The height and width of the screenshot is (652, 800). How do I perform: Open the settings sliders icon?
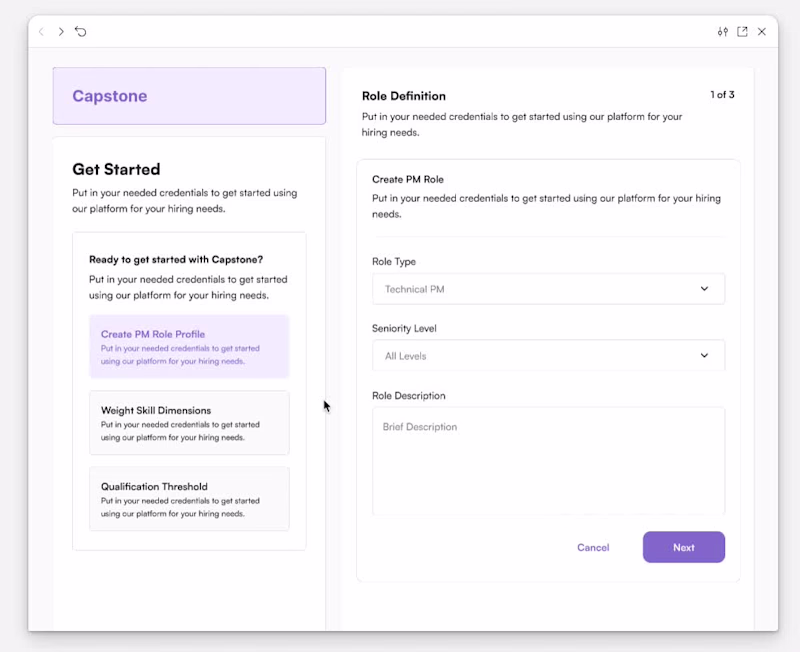722,32
